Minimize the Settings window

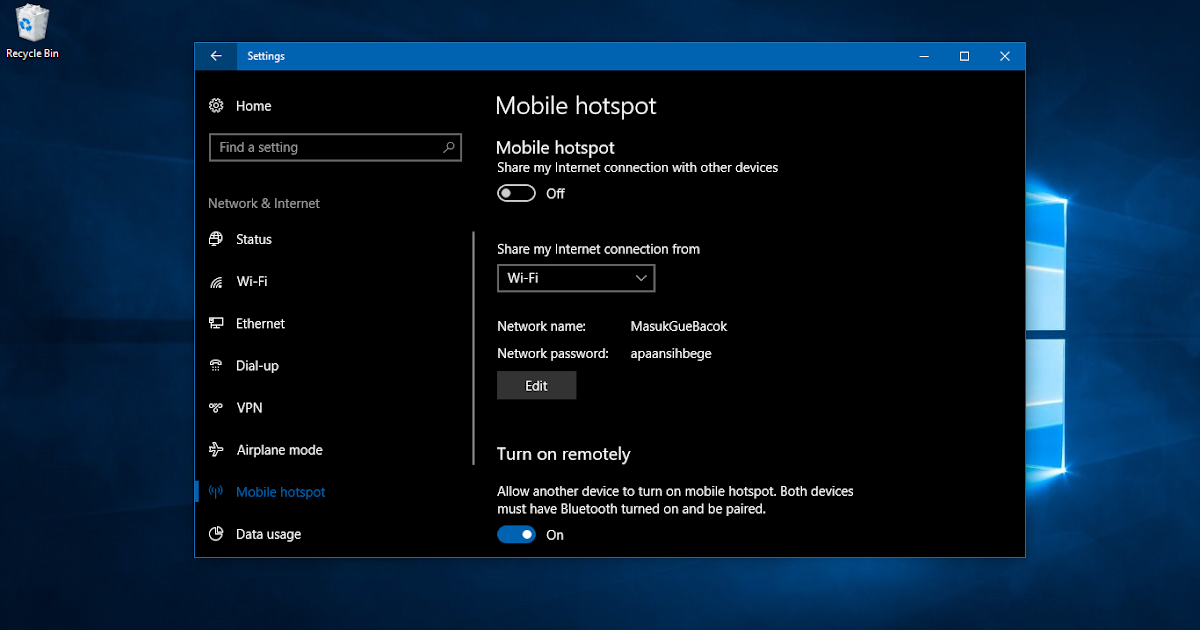[x=924, y=56]
